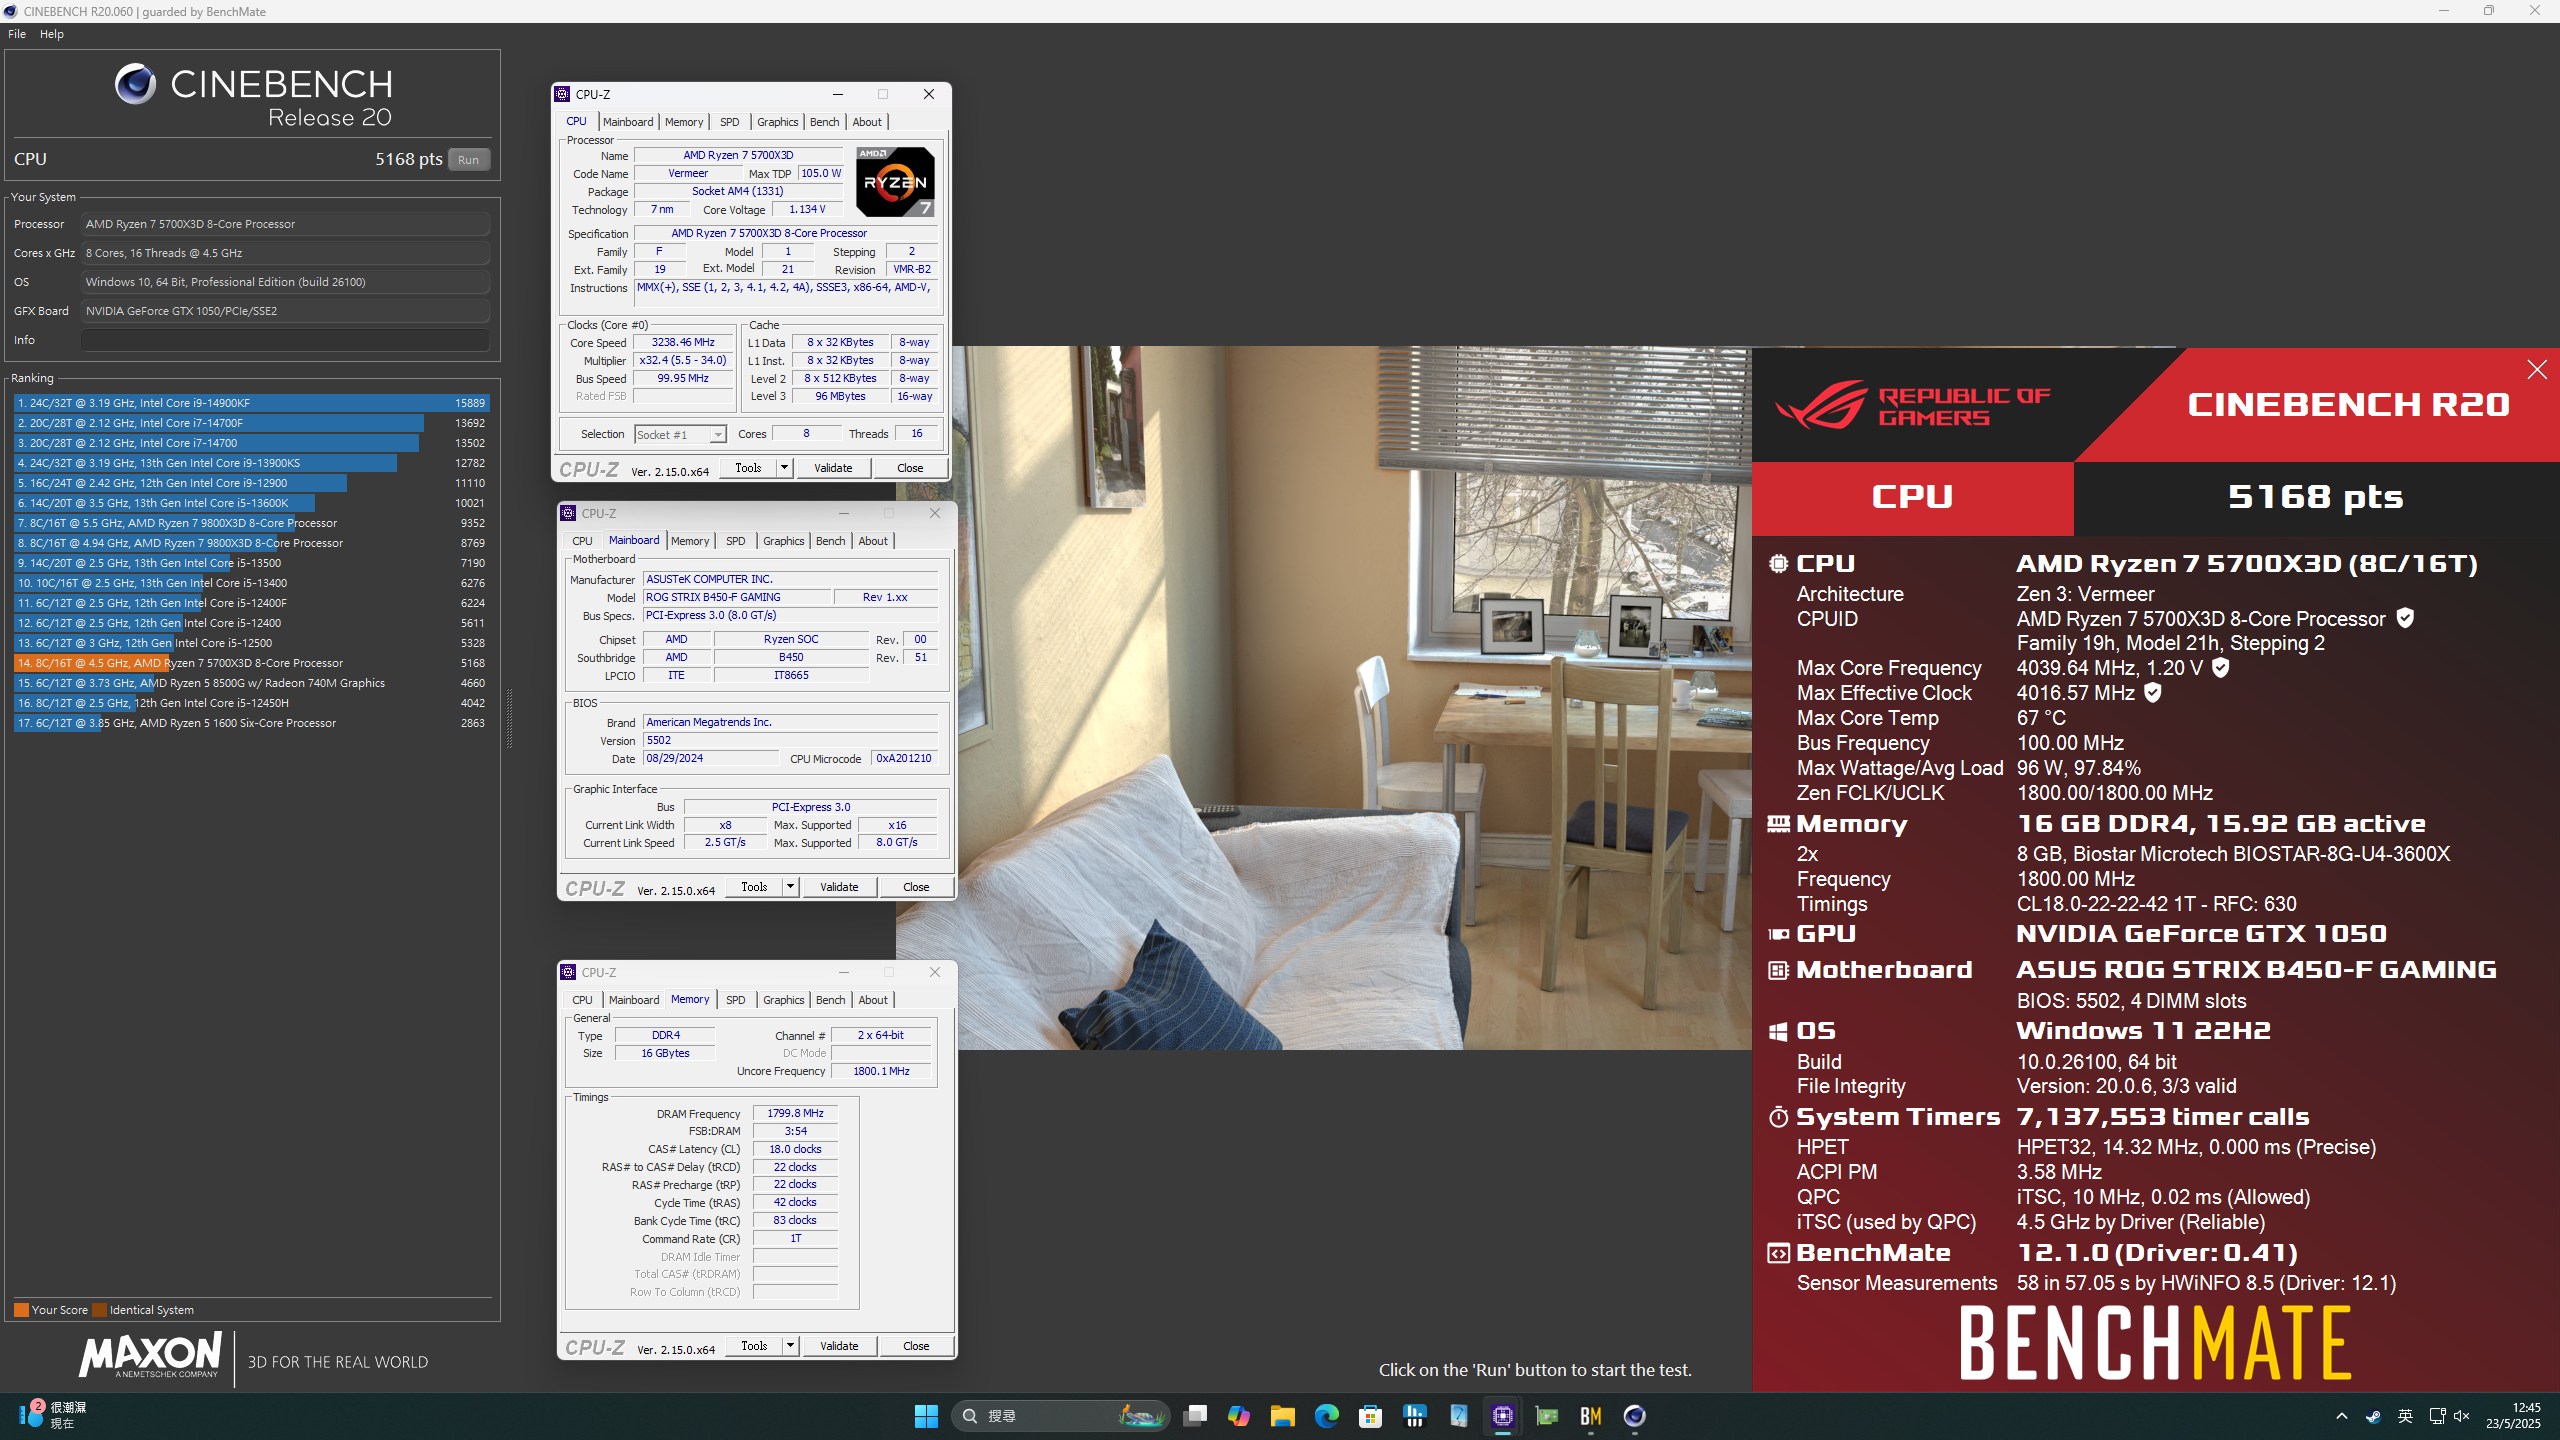Switch to Cinebench taskbar icon
Image resolution: width=2560 pixels, height=1440 pixels.
click(x=1634, y=1416)
